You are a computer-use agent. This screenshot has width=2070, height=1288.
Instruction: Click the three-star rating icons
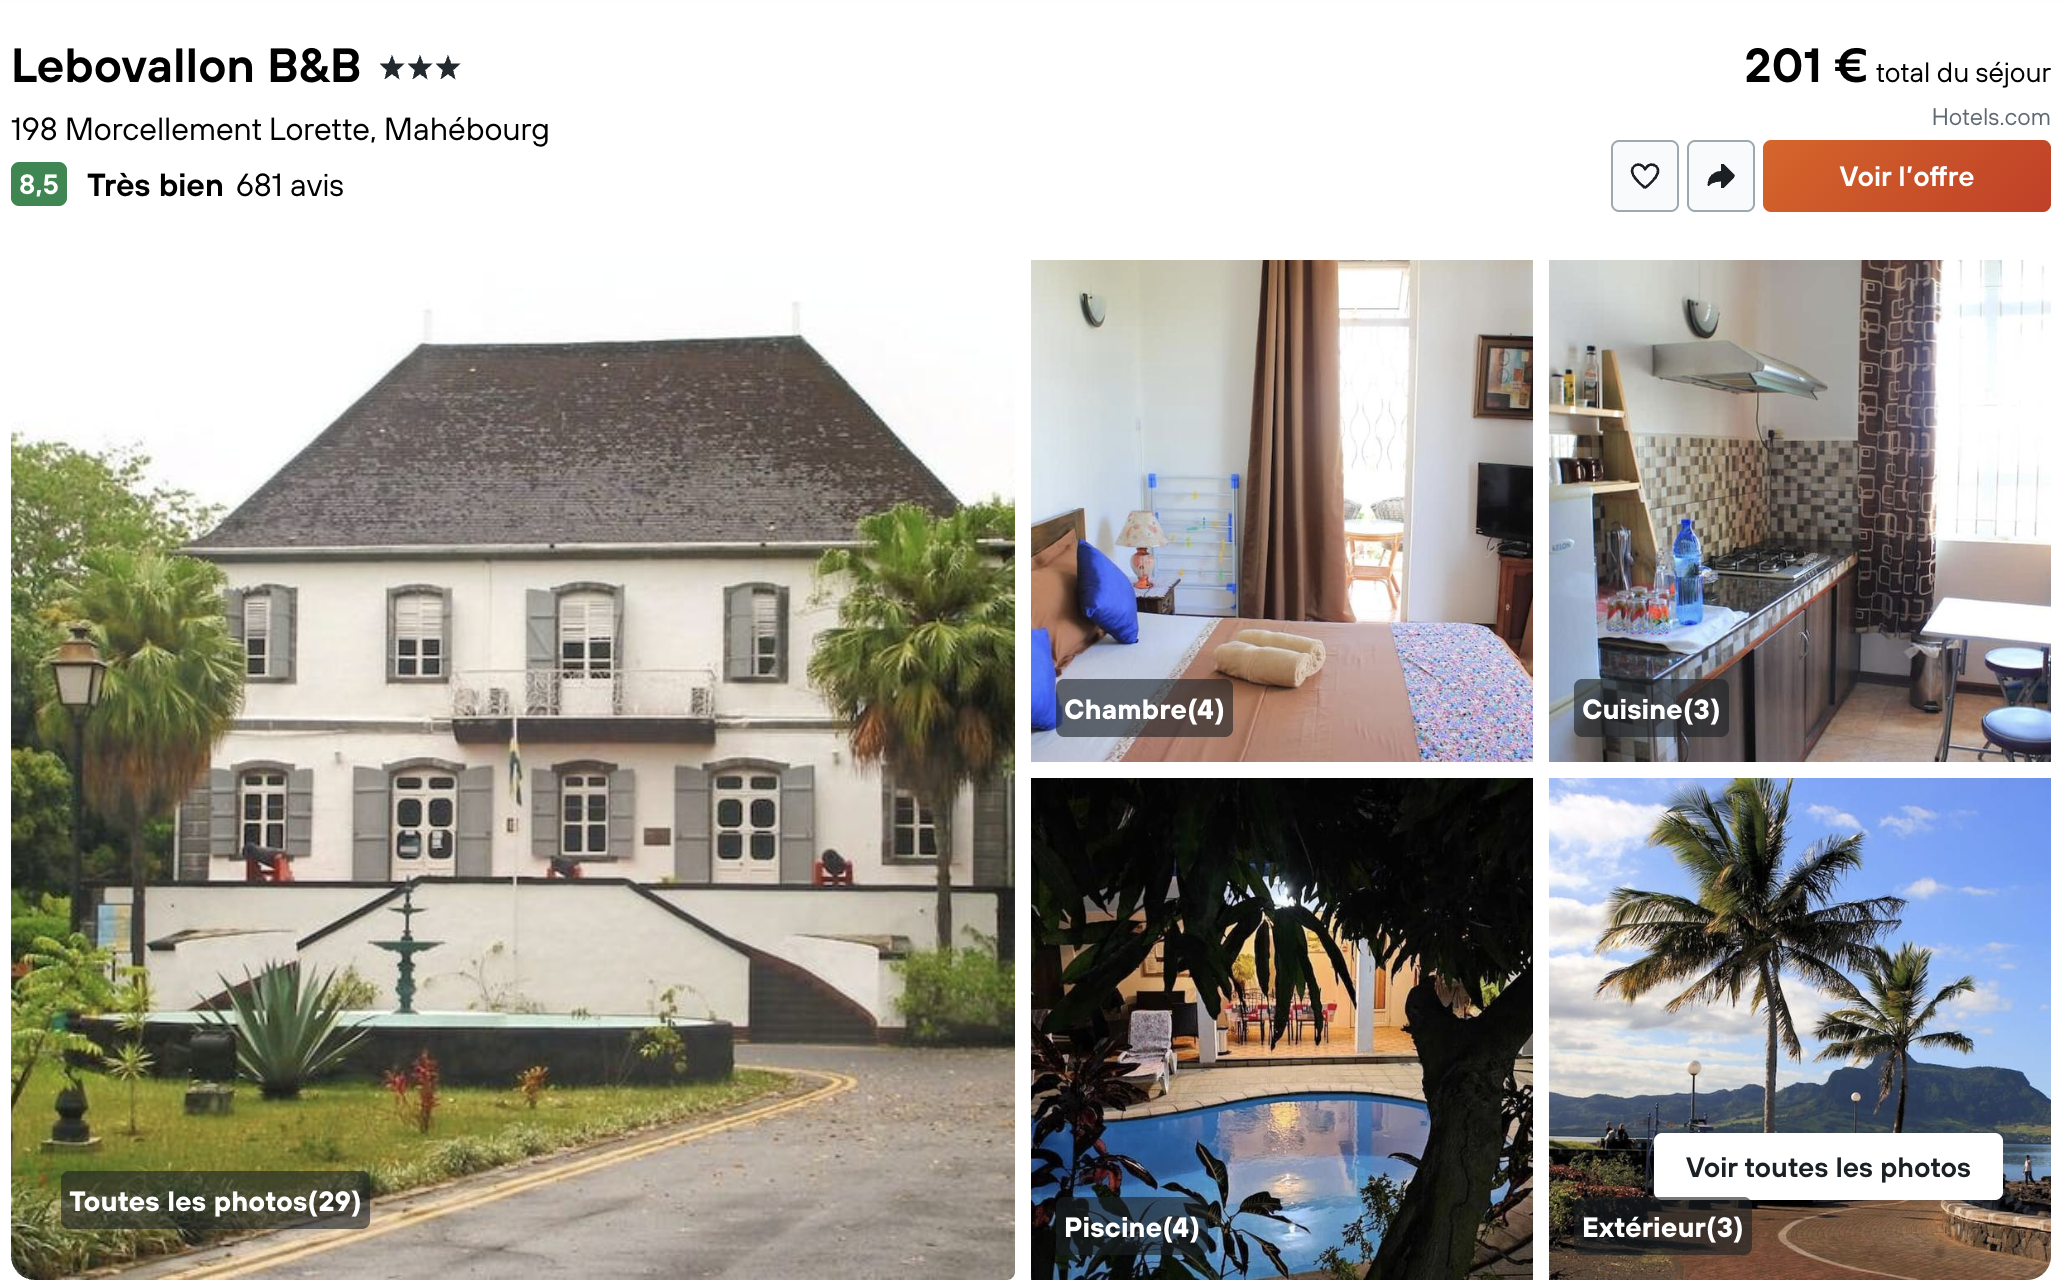[x=420, y=68]
